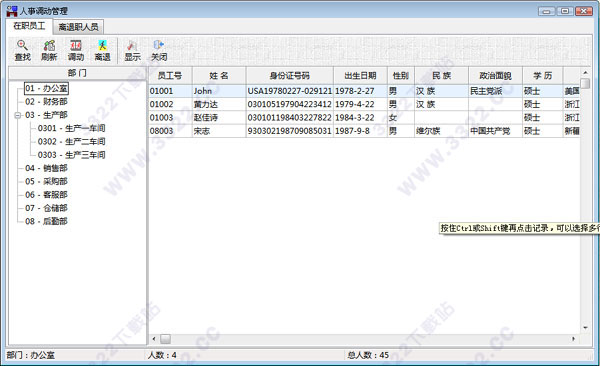600x366 pixels.
Task: Click status bar 部门：办公室 text
Action: point(31,355)
